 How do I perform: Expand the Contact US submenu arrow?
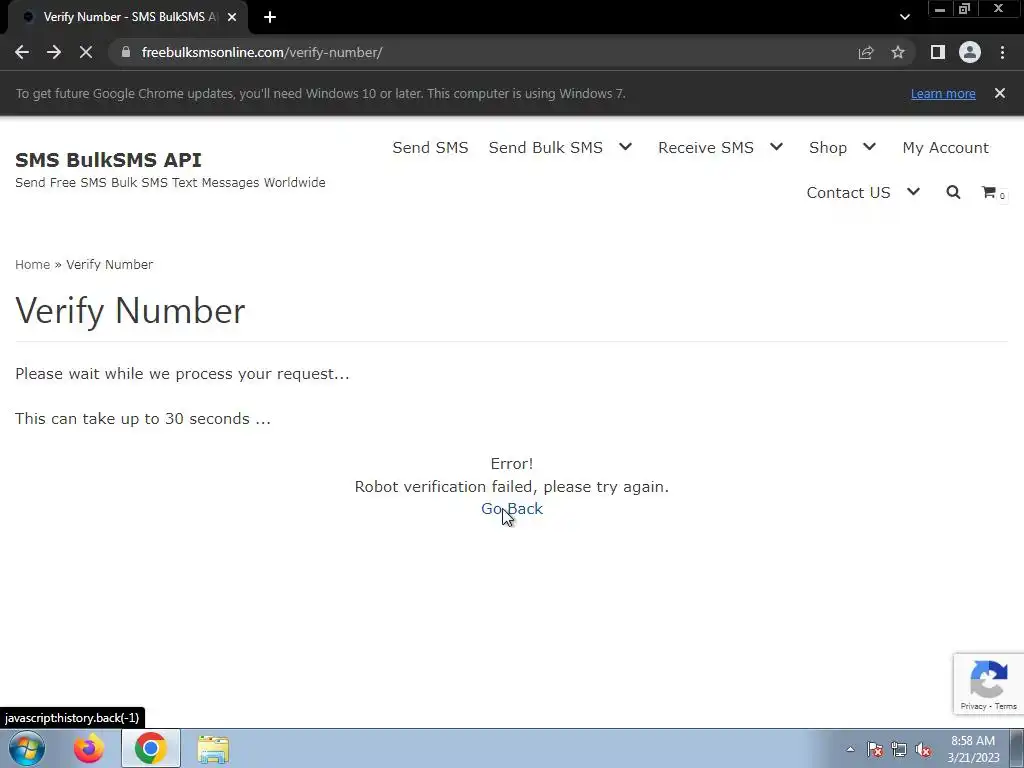tap(914, 192)
